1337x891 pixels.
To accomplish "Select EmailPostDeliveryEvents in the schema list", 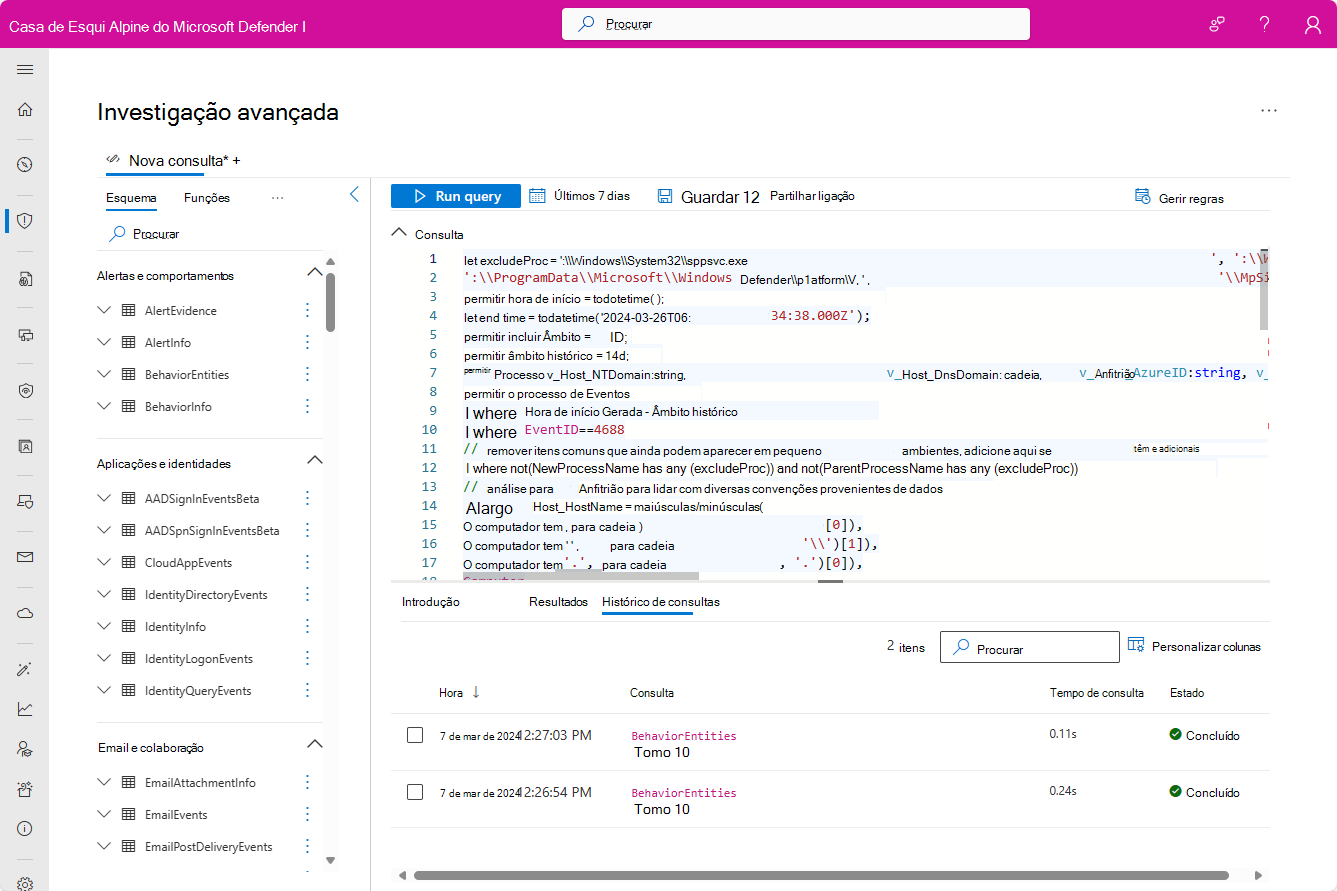I will pos(208,847).
